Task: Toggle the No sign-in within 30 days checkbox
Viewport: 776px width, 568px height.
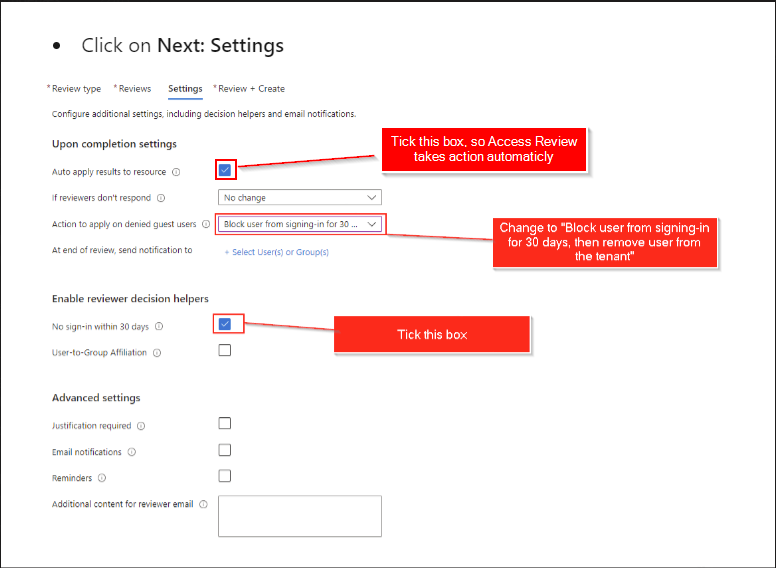Action: (225, 323)
